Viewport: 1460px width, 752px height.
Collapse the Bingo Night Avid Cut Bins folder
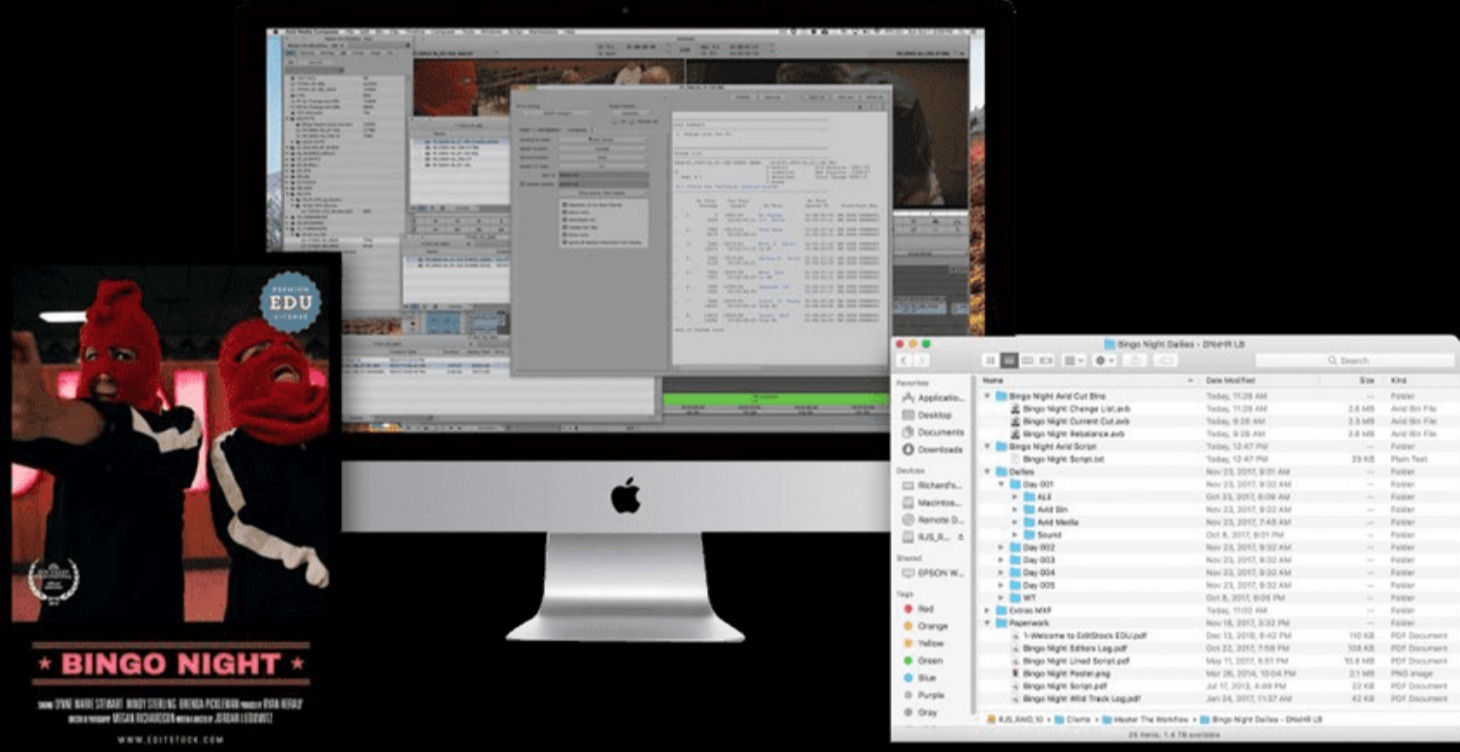pos(987,396)
